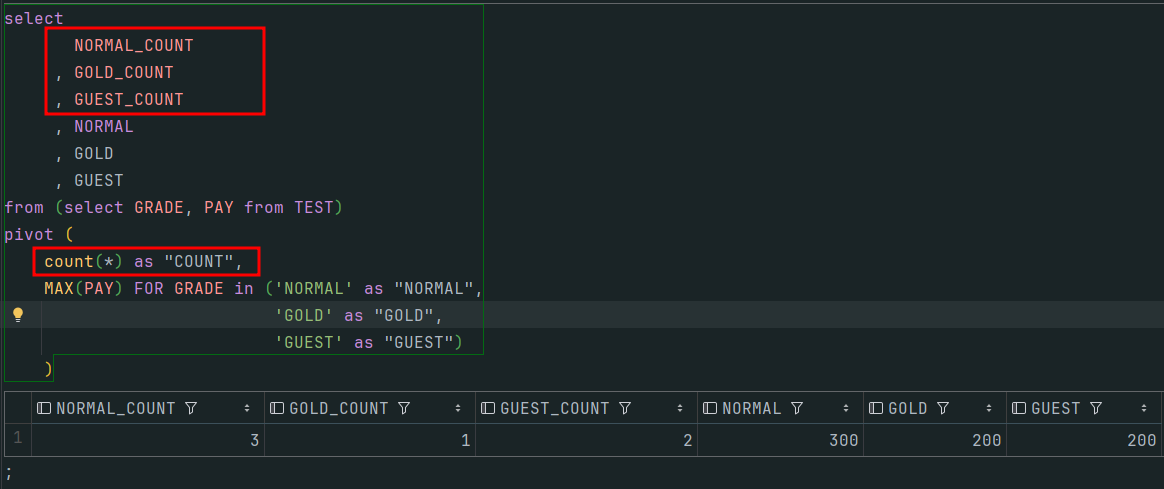Click the column icon beside the GOLD result header

coord(876,408)
